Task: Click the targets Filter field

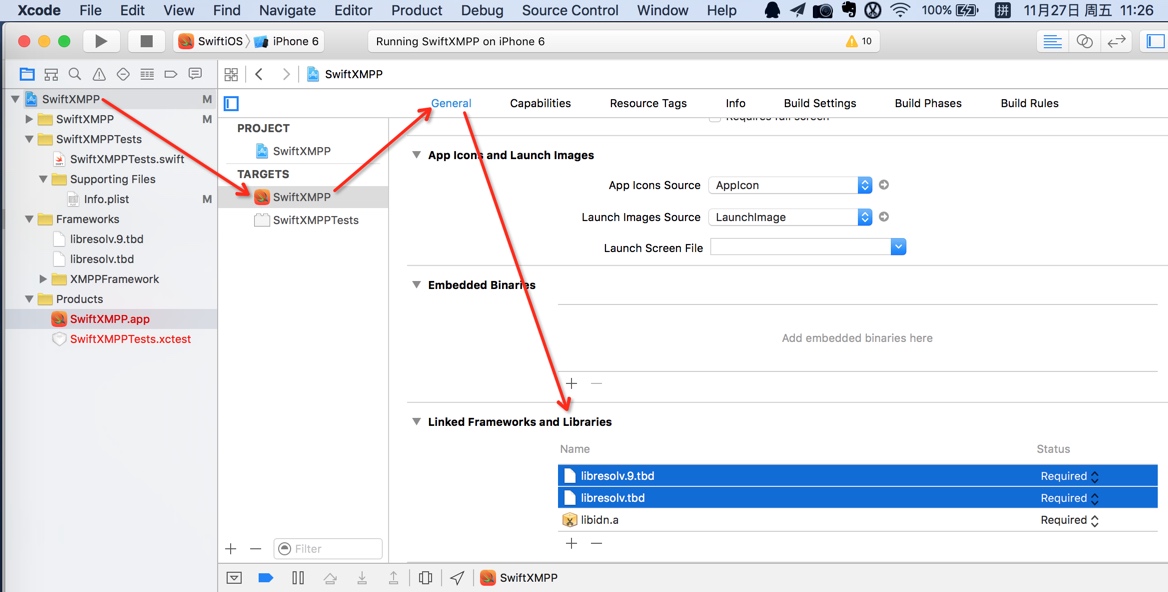Action: 328,549
